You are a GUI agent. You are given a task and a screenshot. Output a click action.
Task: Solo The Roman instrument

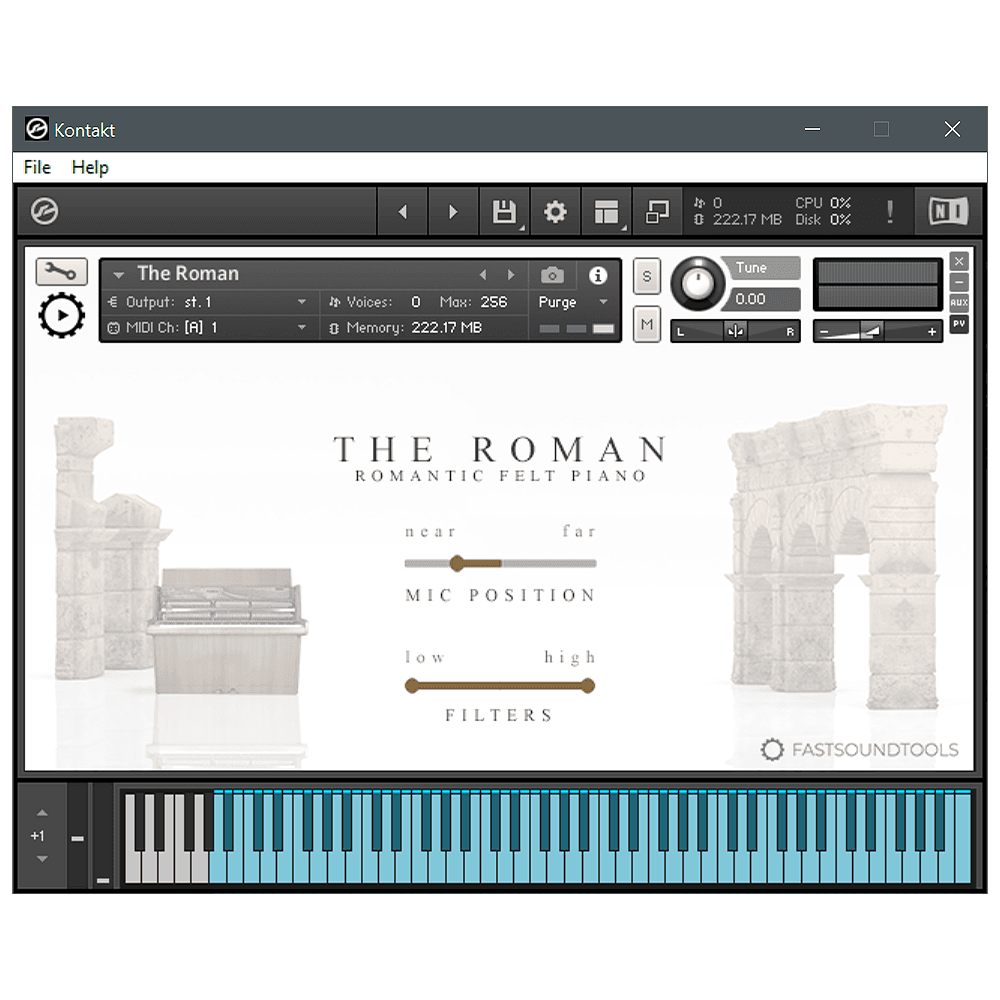click(646, 276)
